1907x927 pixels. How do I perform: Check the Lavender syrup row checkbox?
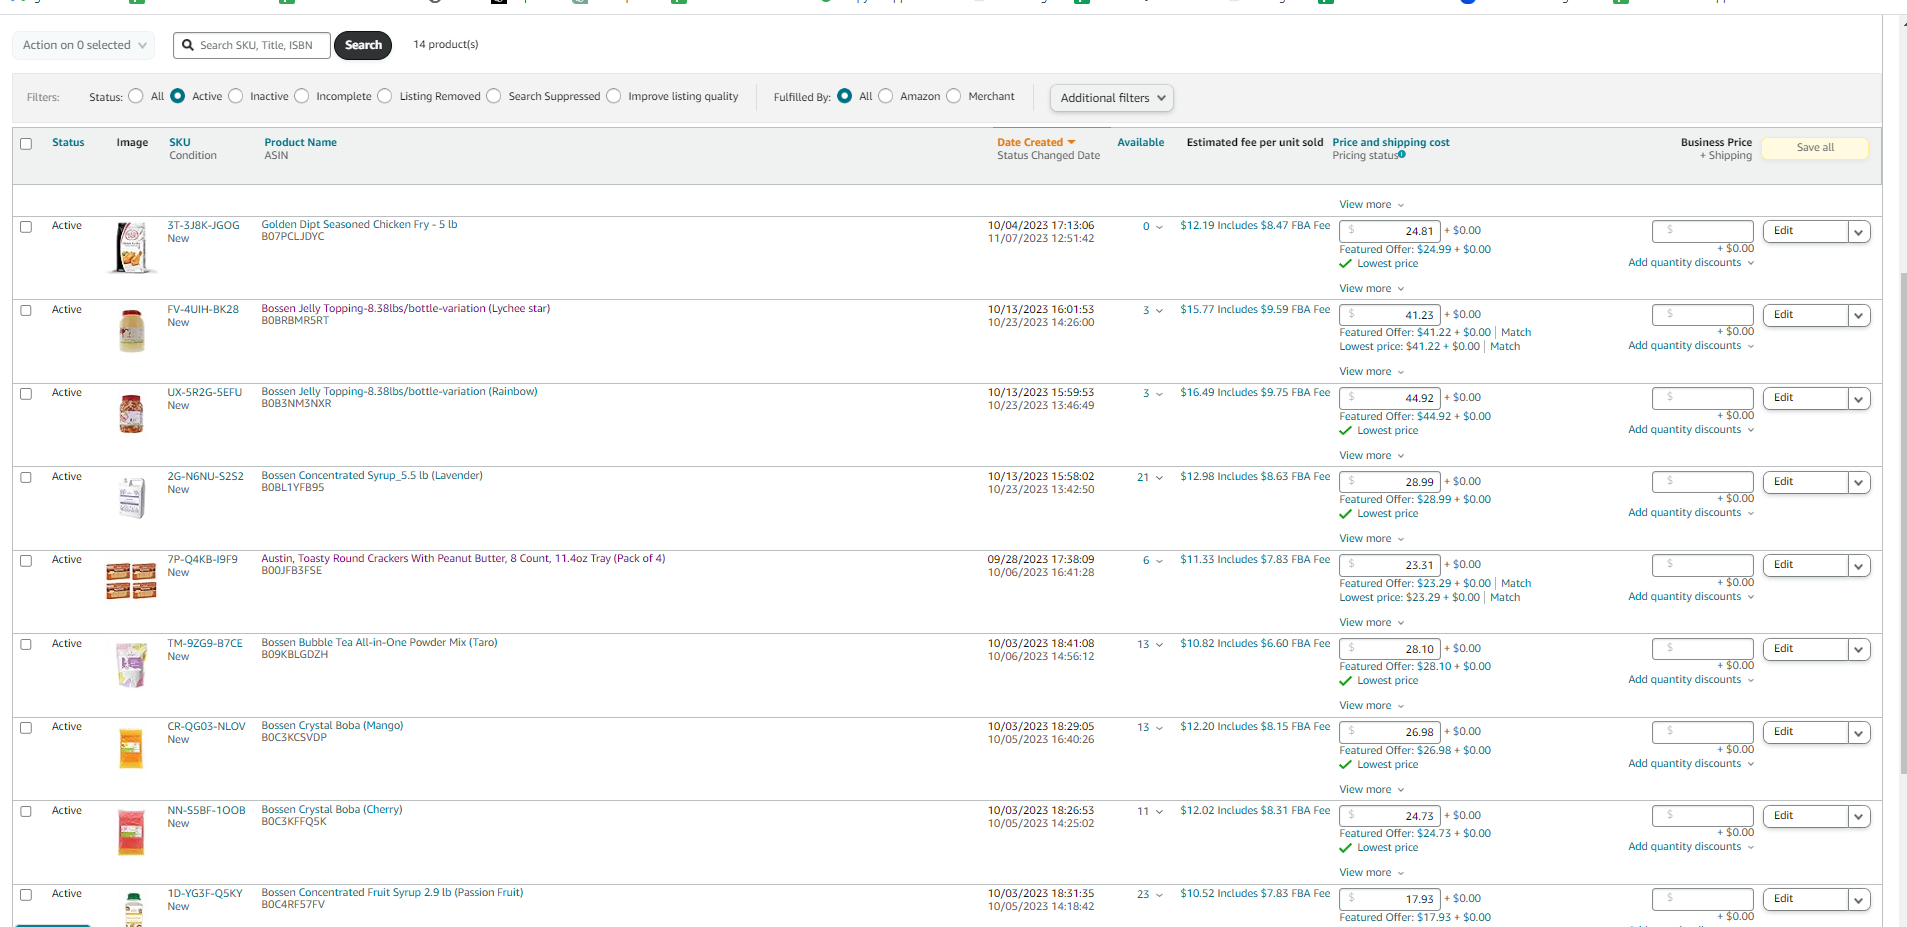26,477
